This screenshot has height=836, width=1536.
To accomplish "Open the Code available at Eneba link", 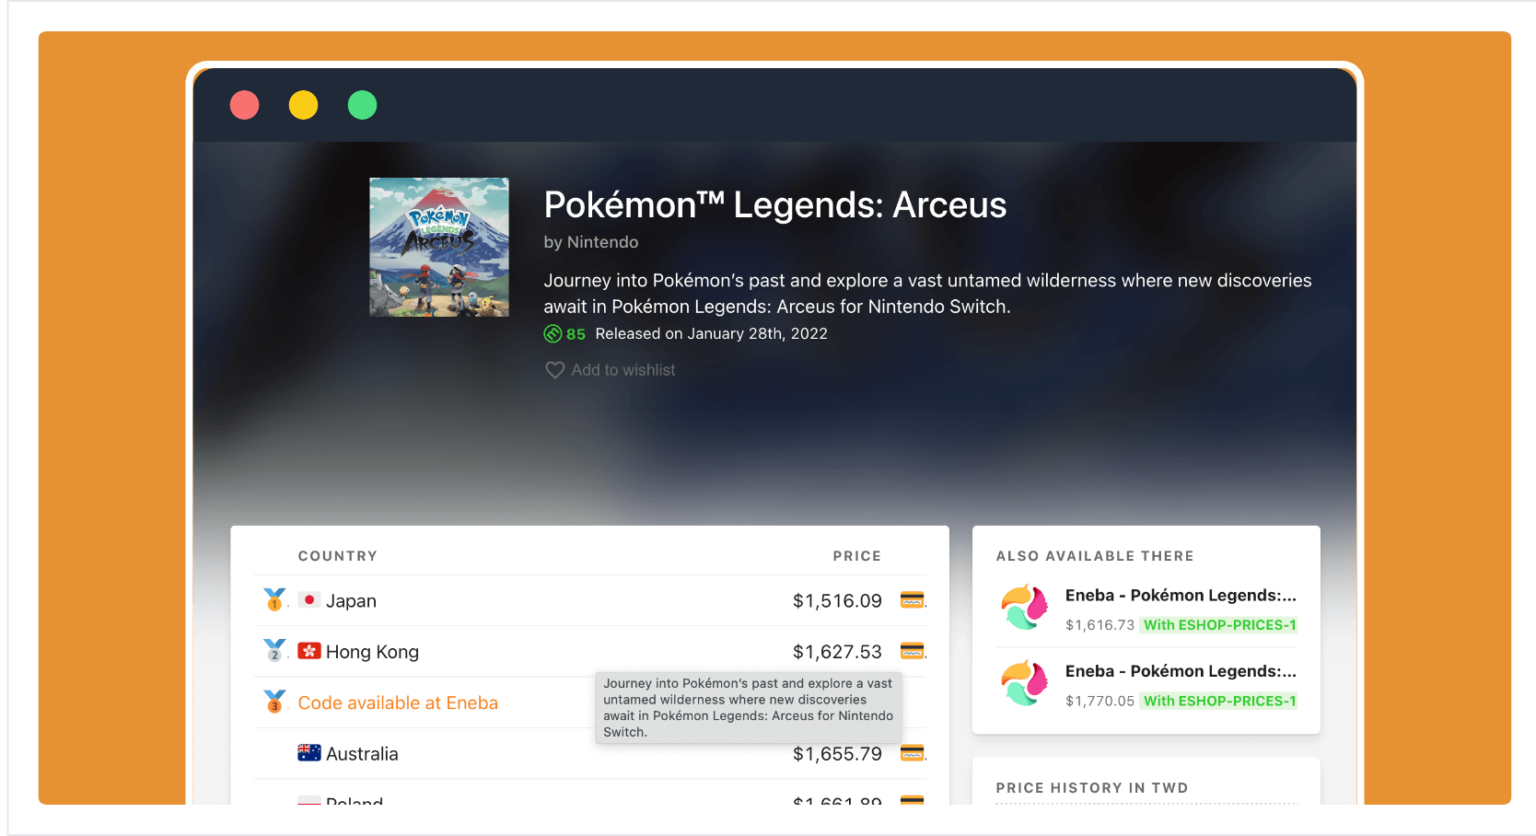I will pos(397,702).
